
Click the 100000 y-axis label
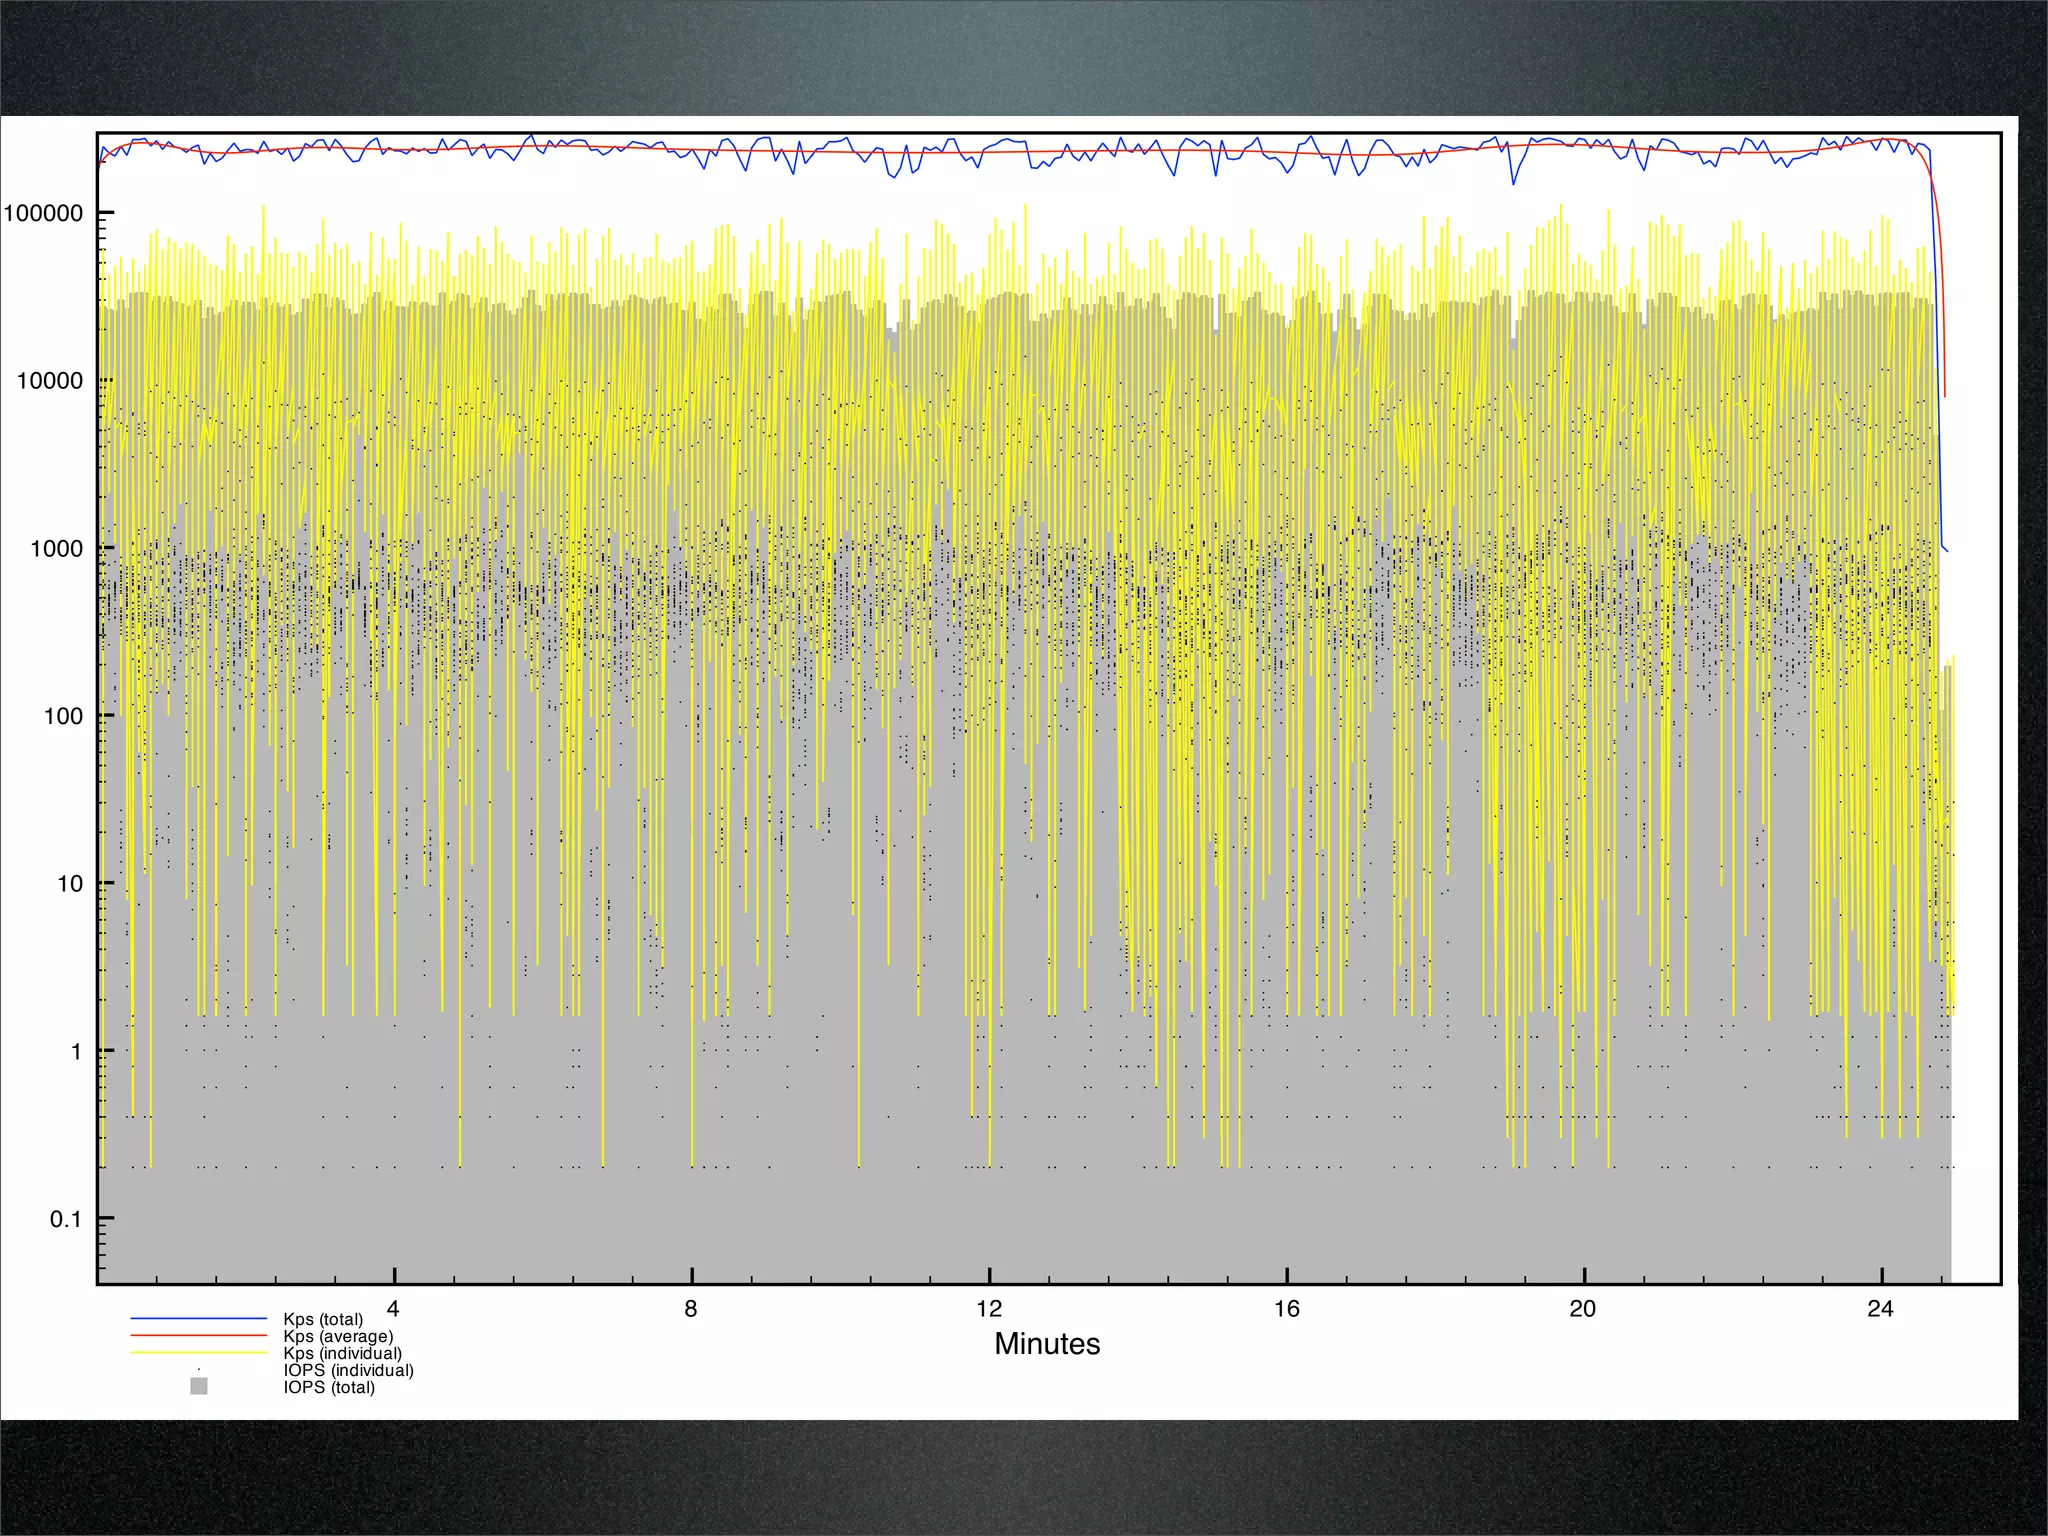[x=44, y=213]
